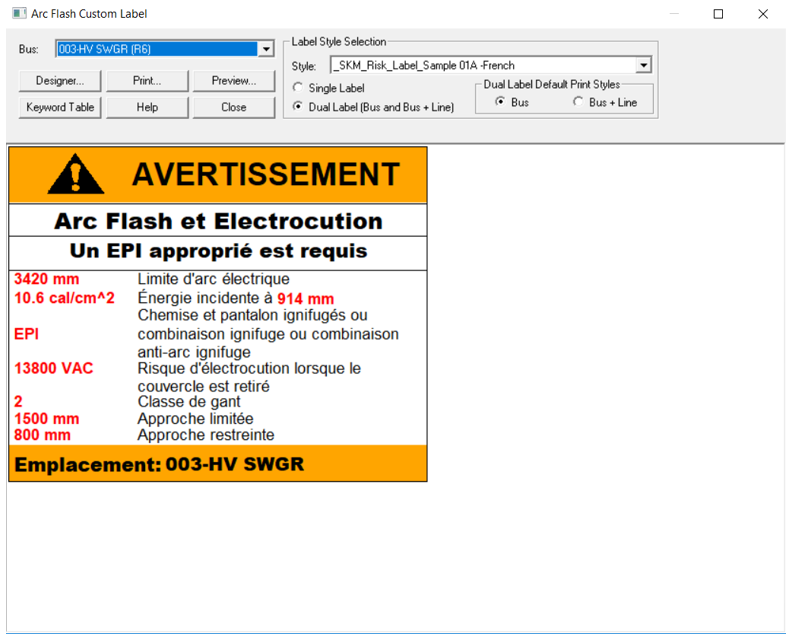Viewport: 796px width, 642px height.
Task: Open the label Style dropdown arrow
Action: pyautogui.click(x=643, y=66)
